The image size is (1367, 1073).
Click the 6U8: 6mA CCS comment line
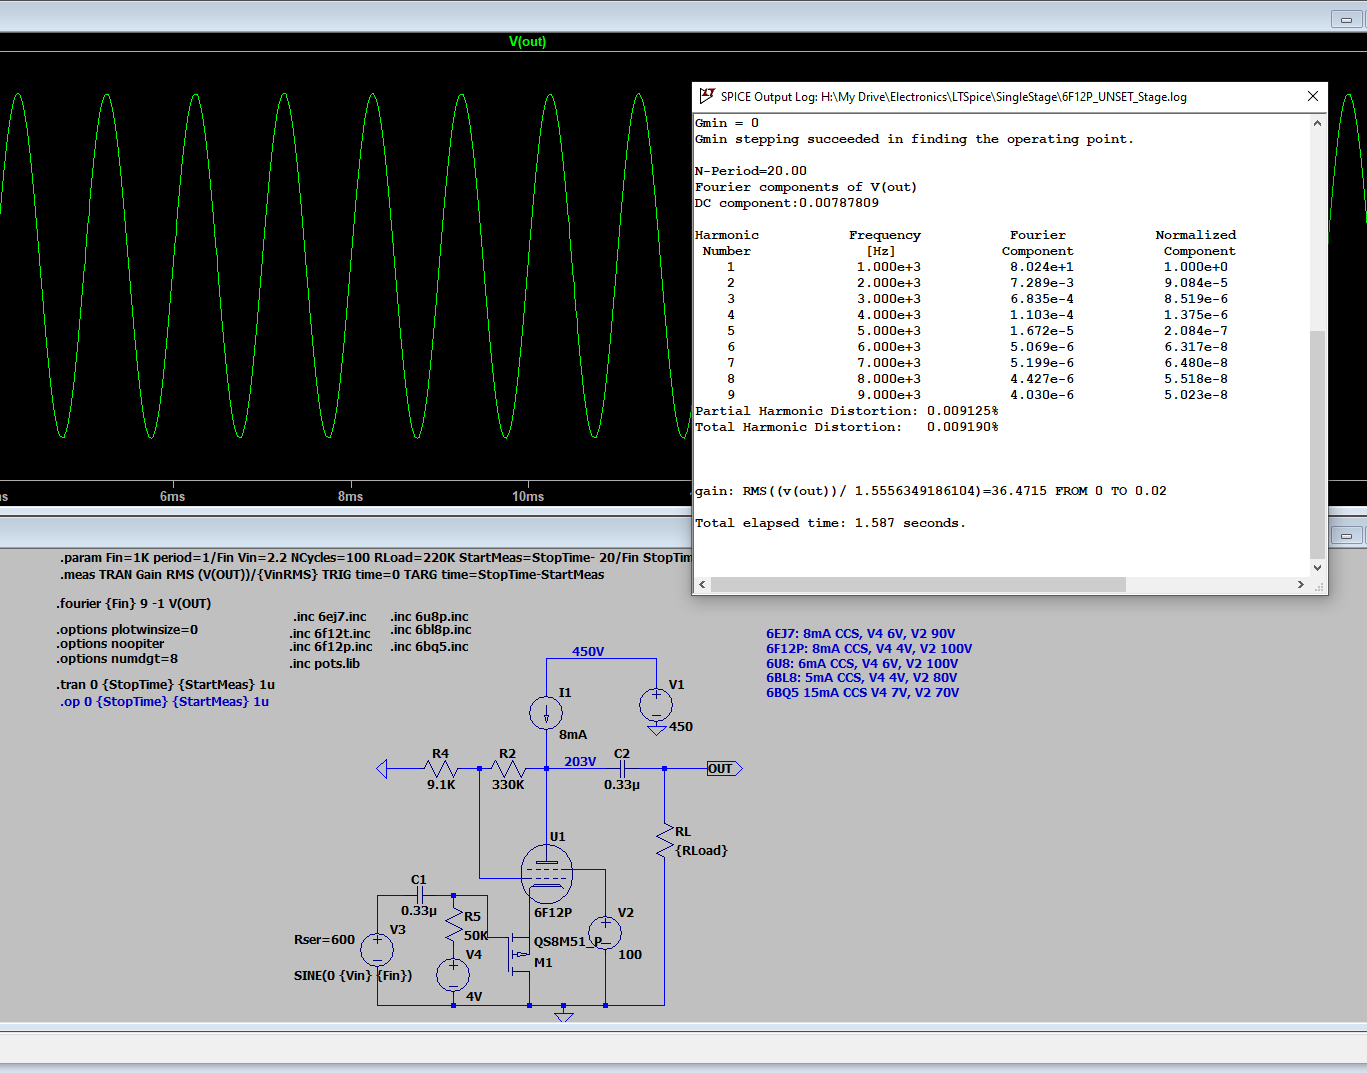(x=862, y=663)
